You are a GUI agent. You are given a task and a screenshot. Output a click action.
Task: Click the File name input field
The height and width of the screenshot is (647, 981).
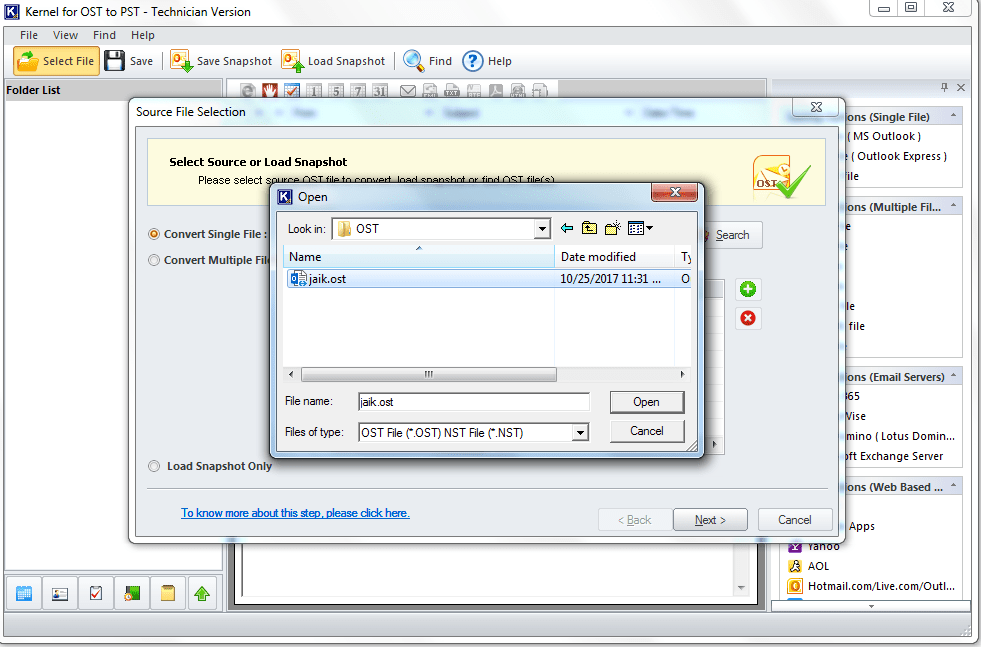(x=474, y=402)
